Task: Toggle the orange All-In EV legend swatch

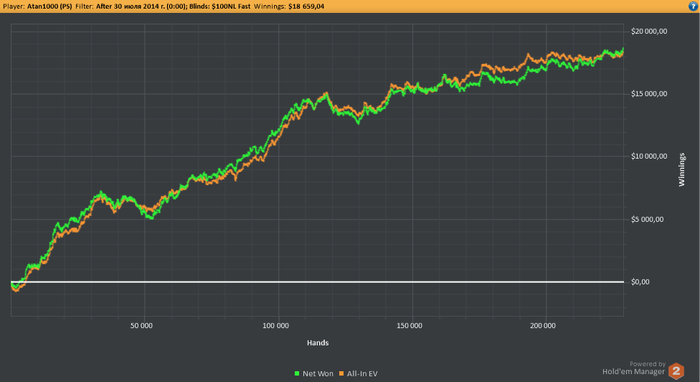Action: [x=342, y=374]
